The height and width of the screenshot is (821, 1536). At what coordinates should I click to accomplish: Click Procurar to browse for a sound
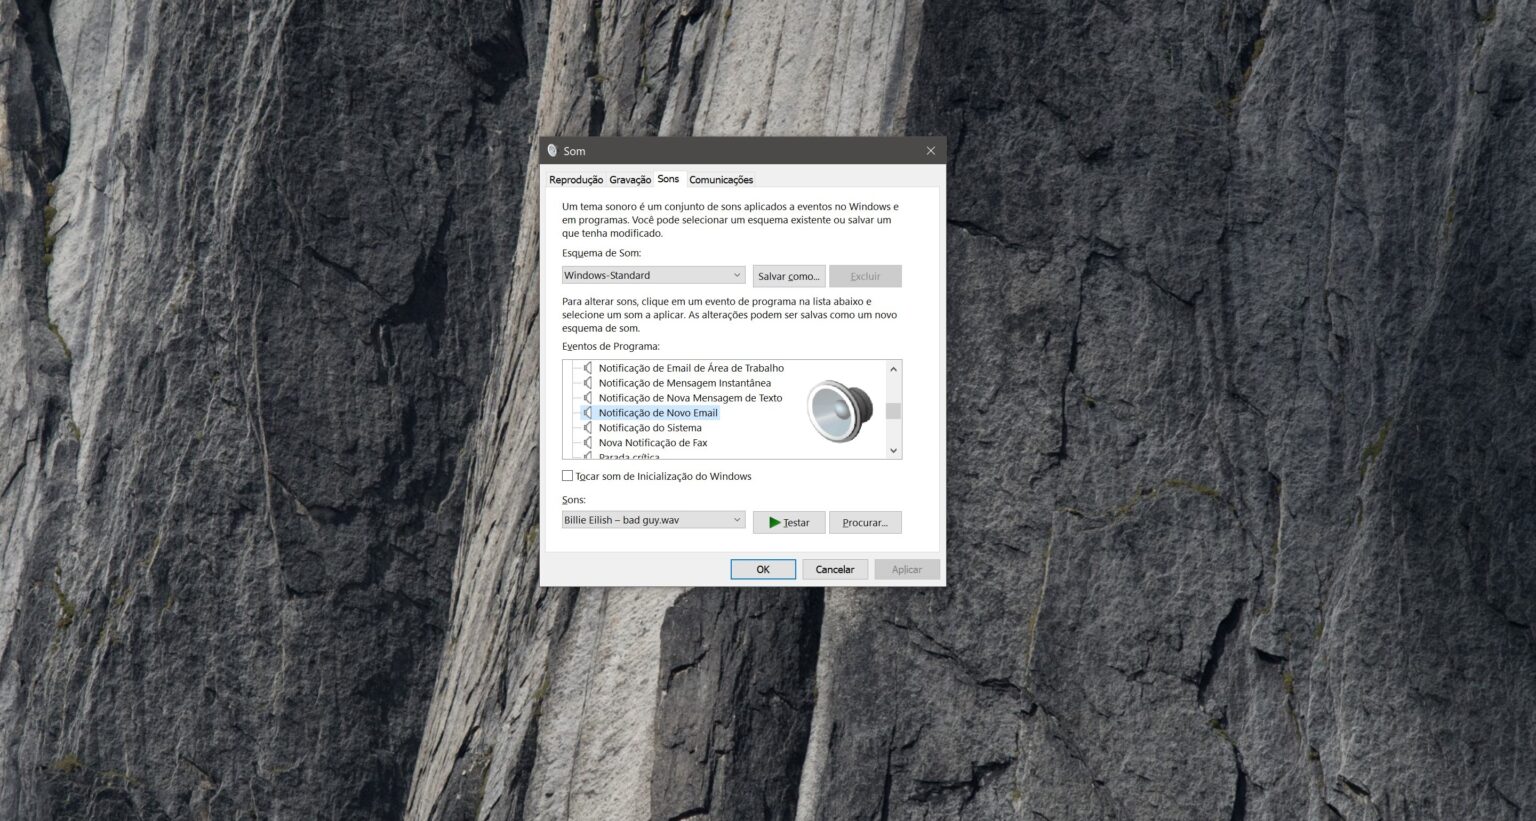[865, 522]
